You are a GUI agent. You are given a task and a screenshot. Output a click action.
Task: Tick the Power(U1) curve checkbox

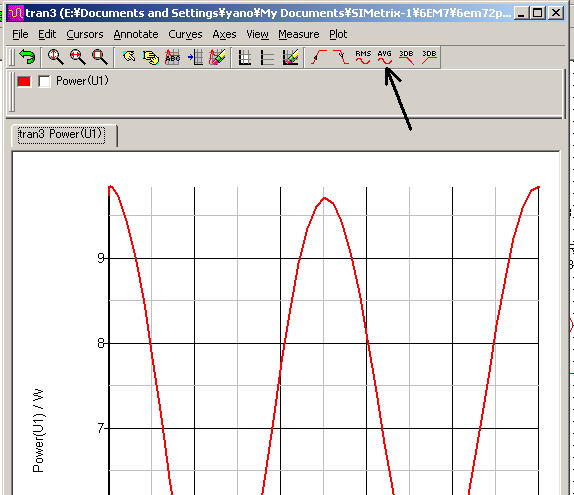pos(44,81)
